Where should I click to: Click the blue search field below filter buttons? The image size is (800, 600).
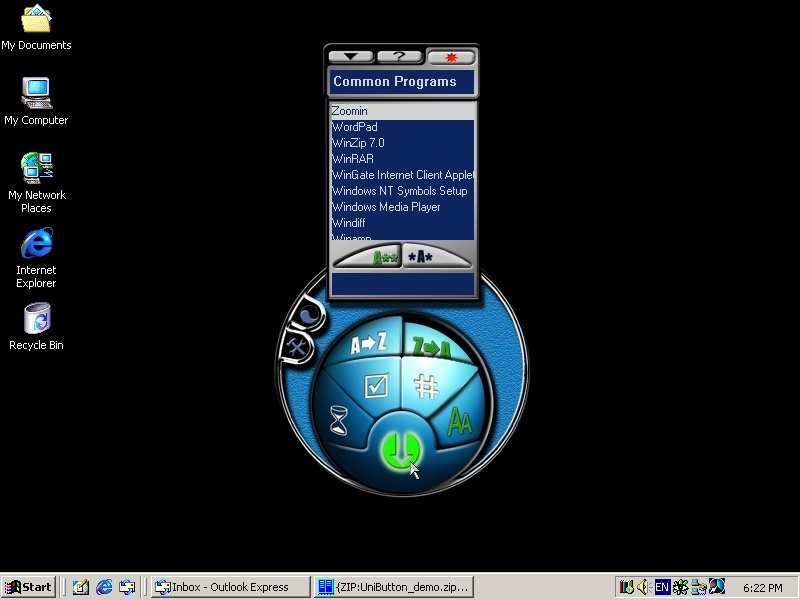402,284
